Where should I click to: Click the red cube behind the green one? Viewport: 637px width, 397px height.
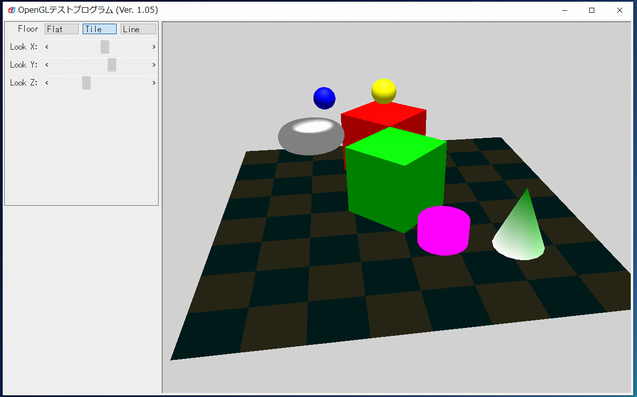pos(384,115)
